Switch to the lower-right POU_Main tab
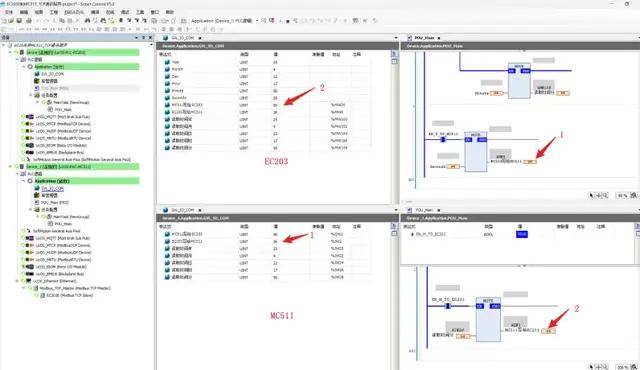This screenshot has width=640, height=370. coord(424,210)
